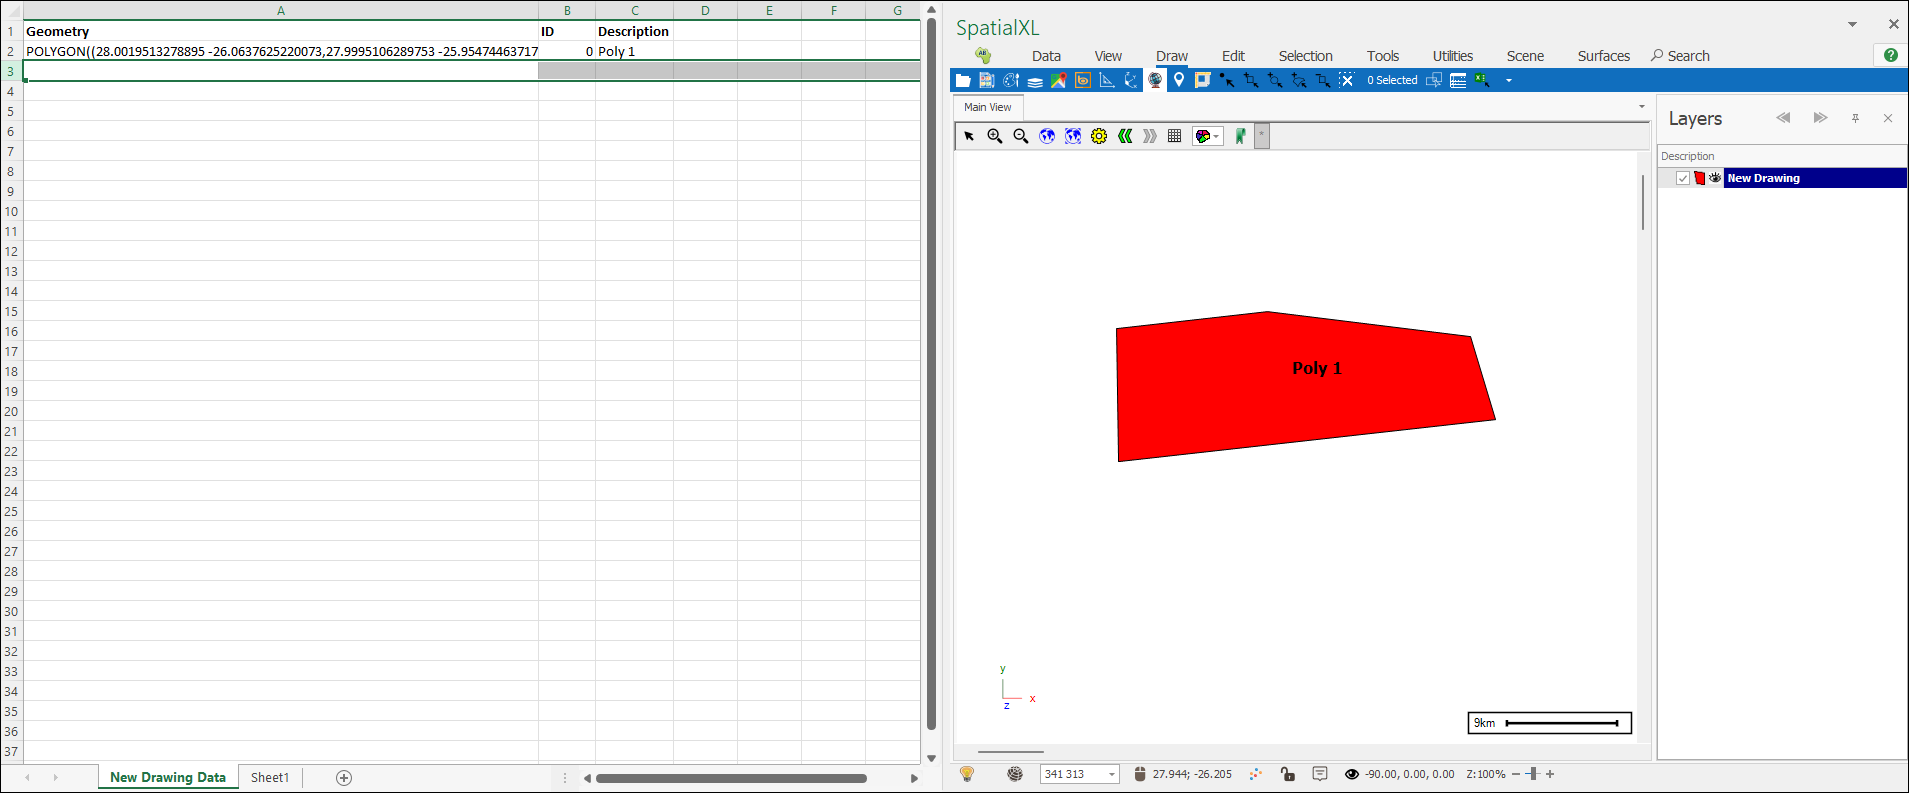The height and width of the screenshot is (793, 1909).
Task: Open the 341 313 combo box dropdown
Action: click(1111, 774)
